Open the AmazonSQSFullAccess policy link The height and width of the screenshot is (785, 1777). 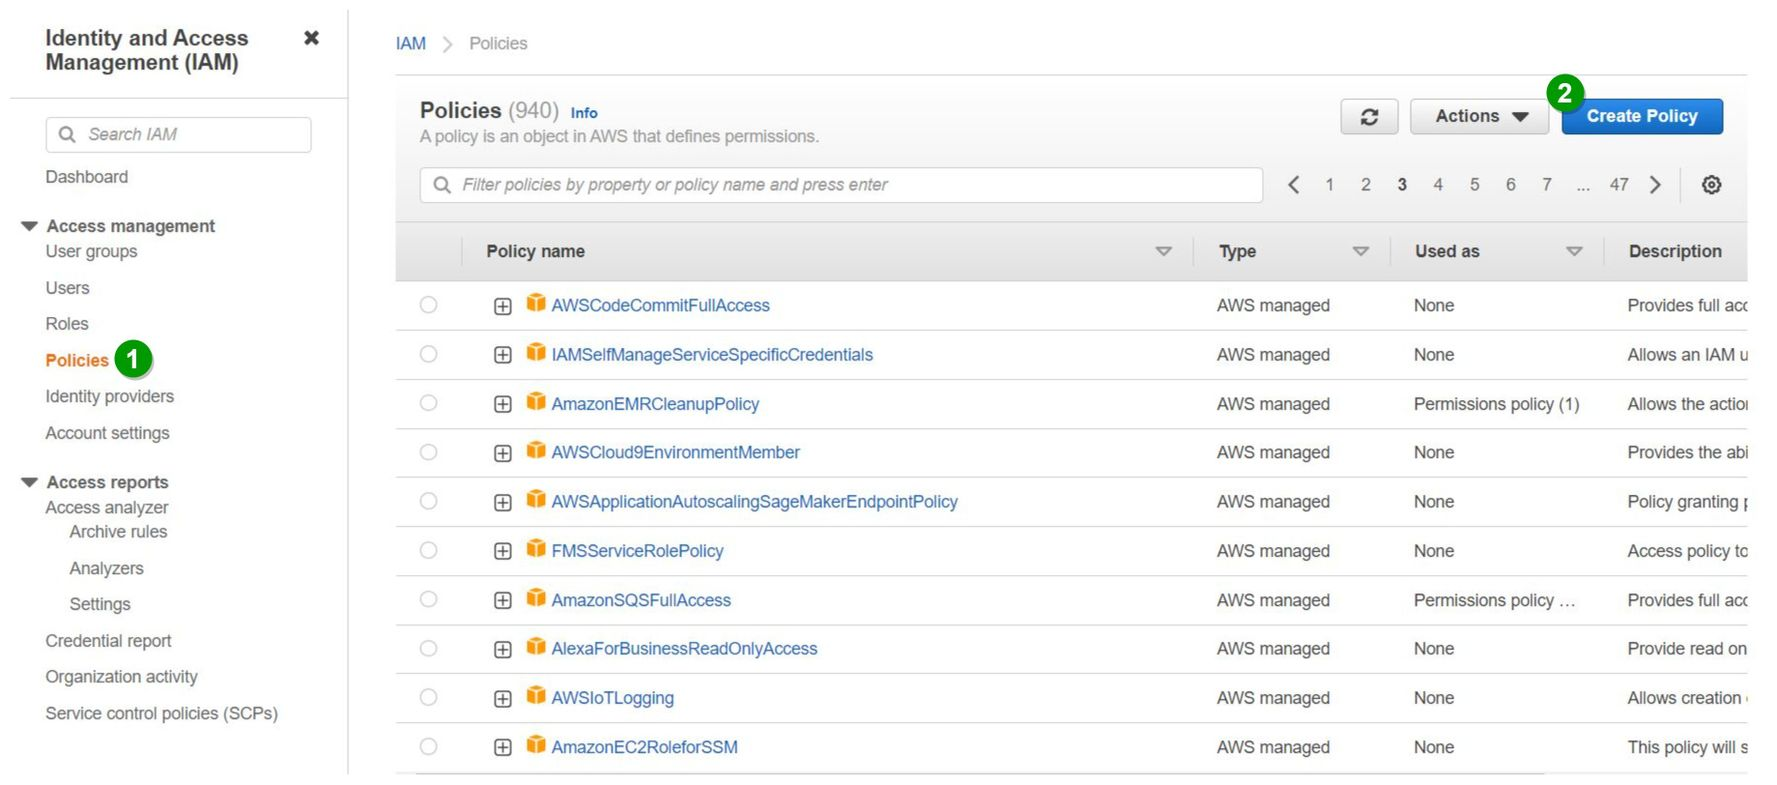(x=641, y=600)
